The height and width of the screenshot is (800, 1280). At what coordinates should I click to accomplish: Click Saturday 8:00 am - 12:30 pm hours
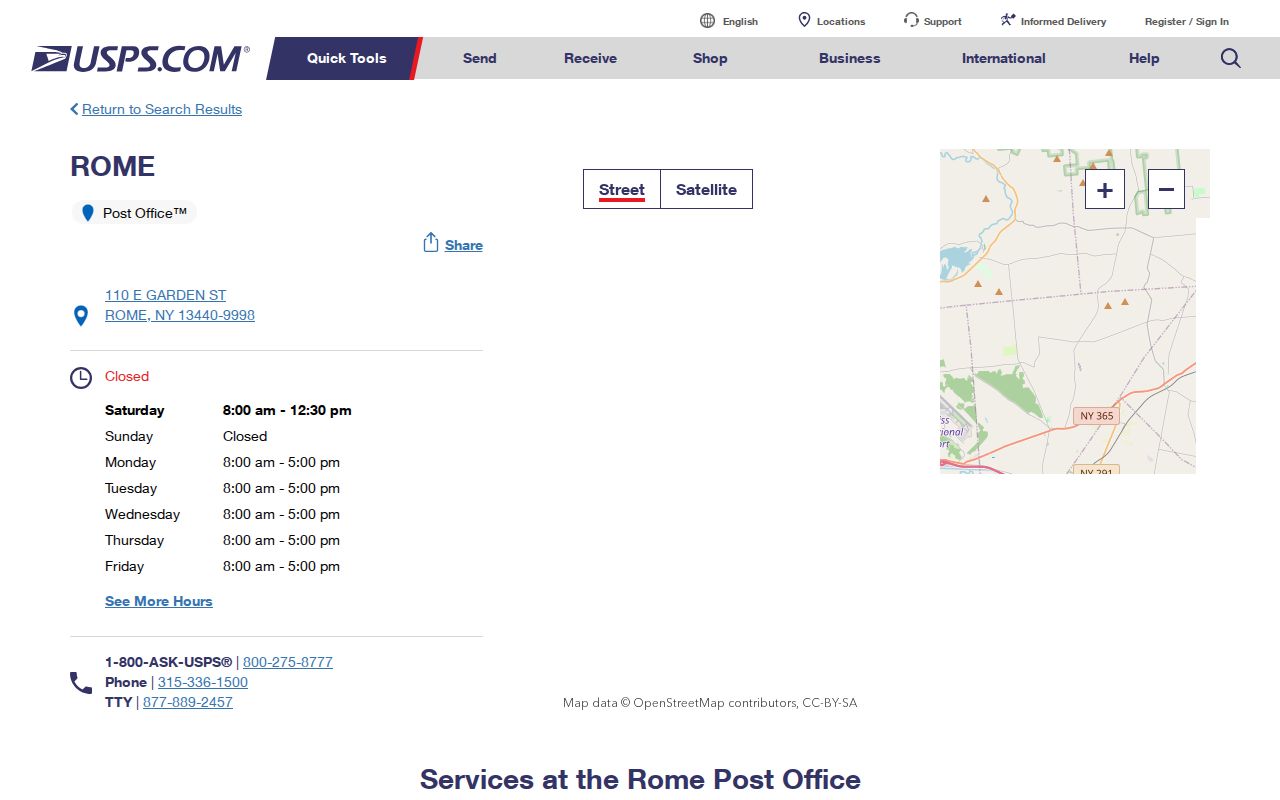(228, 410)
